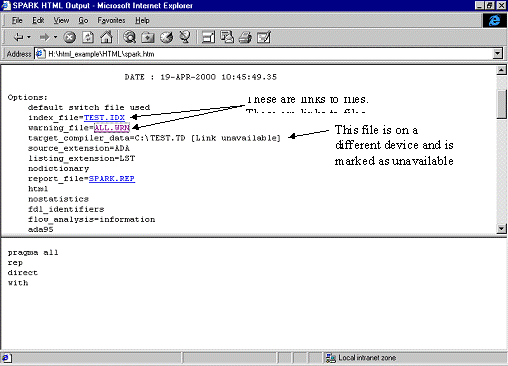The width and height of the screenshot is (508, 366).
Task: Click the 'flow_analysis=information' line
Action: [92, 219]
